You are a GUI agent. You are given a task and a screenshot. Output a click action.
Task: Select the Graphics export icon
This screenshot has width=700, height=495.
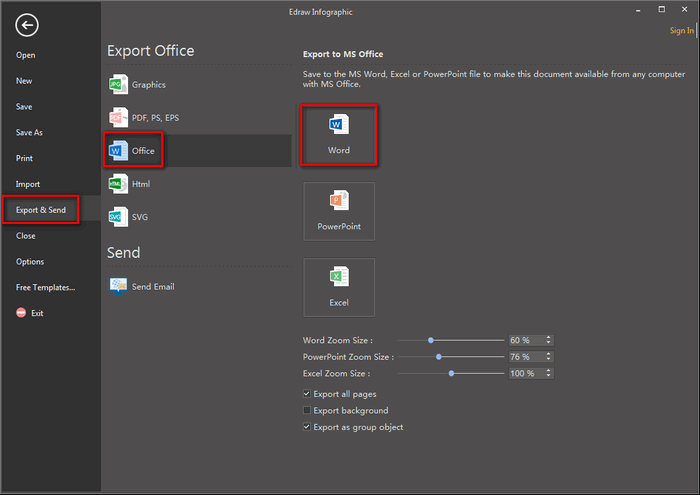click(118, 85)
